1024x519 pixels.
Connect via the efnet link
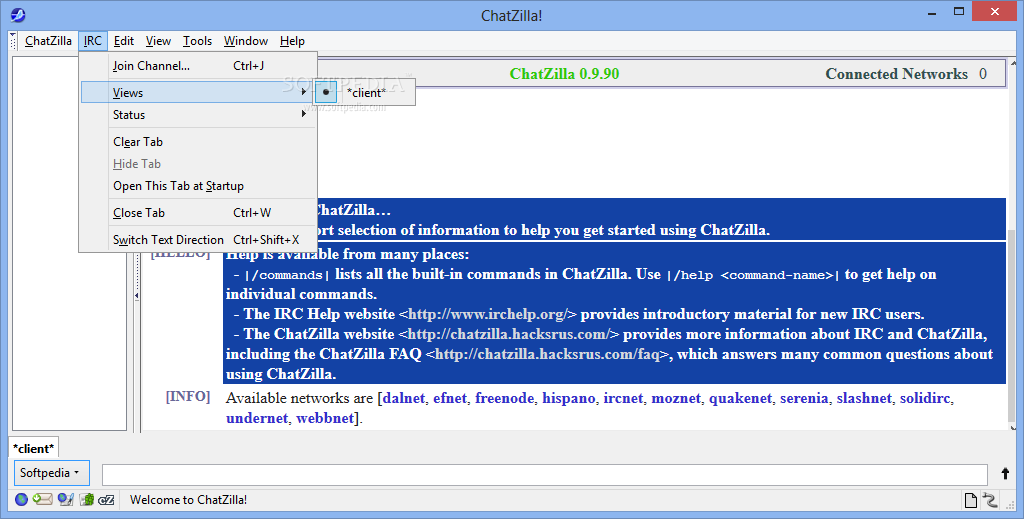[450, 398]
